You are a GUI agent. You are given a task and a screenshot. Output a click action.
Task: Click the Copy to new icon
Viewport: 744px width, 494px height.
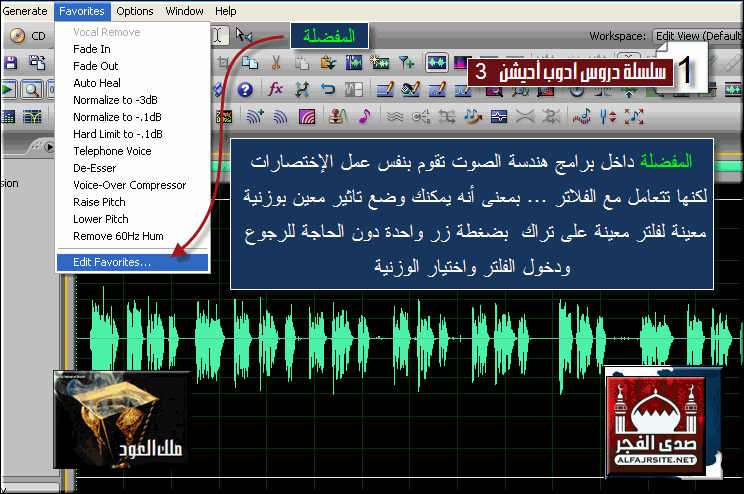point(250,63)
